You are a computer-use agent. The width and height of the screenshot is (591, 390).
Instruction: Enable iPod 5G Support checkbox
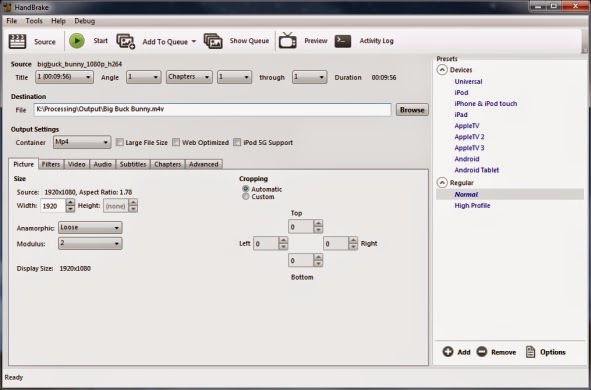click(x=237, y=142)
